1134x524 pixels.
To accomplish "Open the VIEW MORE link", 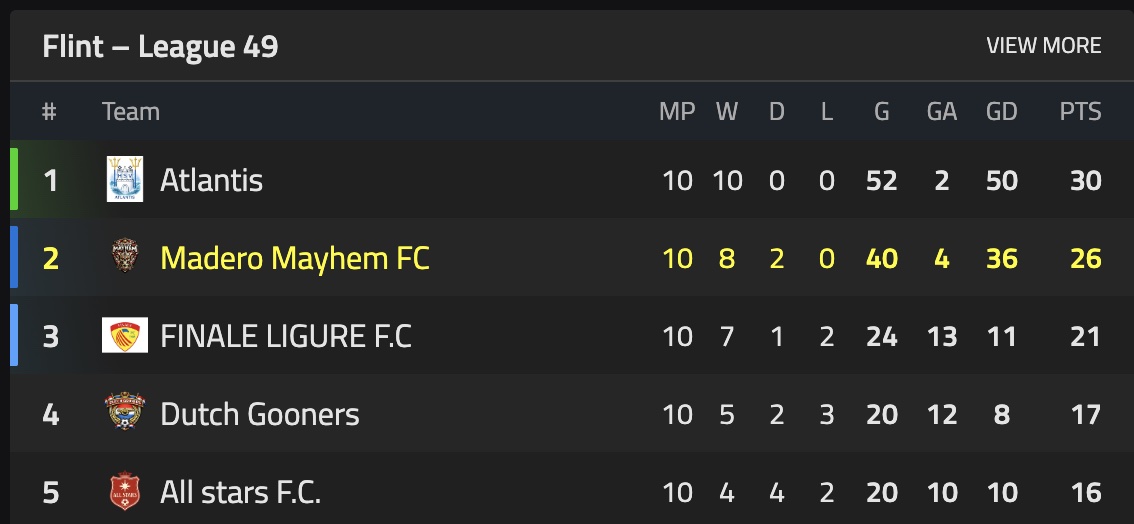I will click(1043, 46).
